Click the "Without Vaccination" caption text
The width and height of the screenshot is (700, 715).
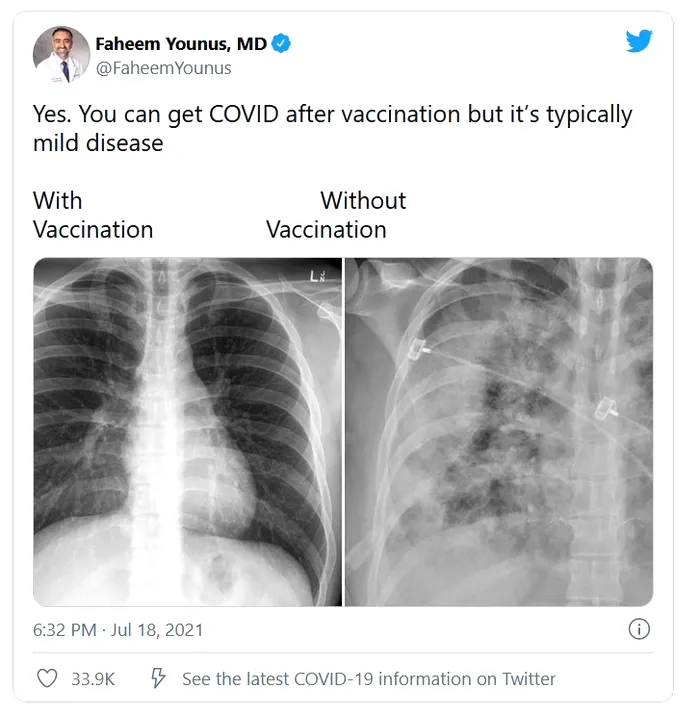pyautogui.click(x=336, y=215)
